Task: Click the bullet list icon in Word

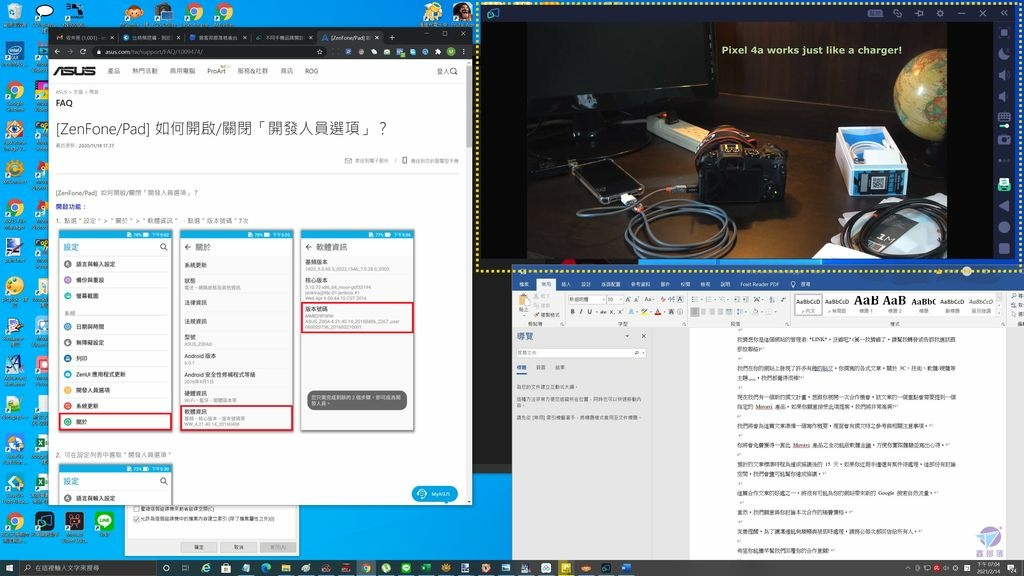Action: tap(695, 300)
